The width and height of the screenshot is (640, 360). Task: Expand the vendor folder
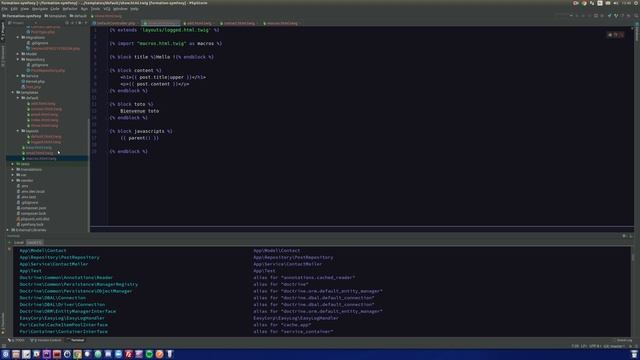(x=13, y=180)
